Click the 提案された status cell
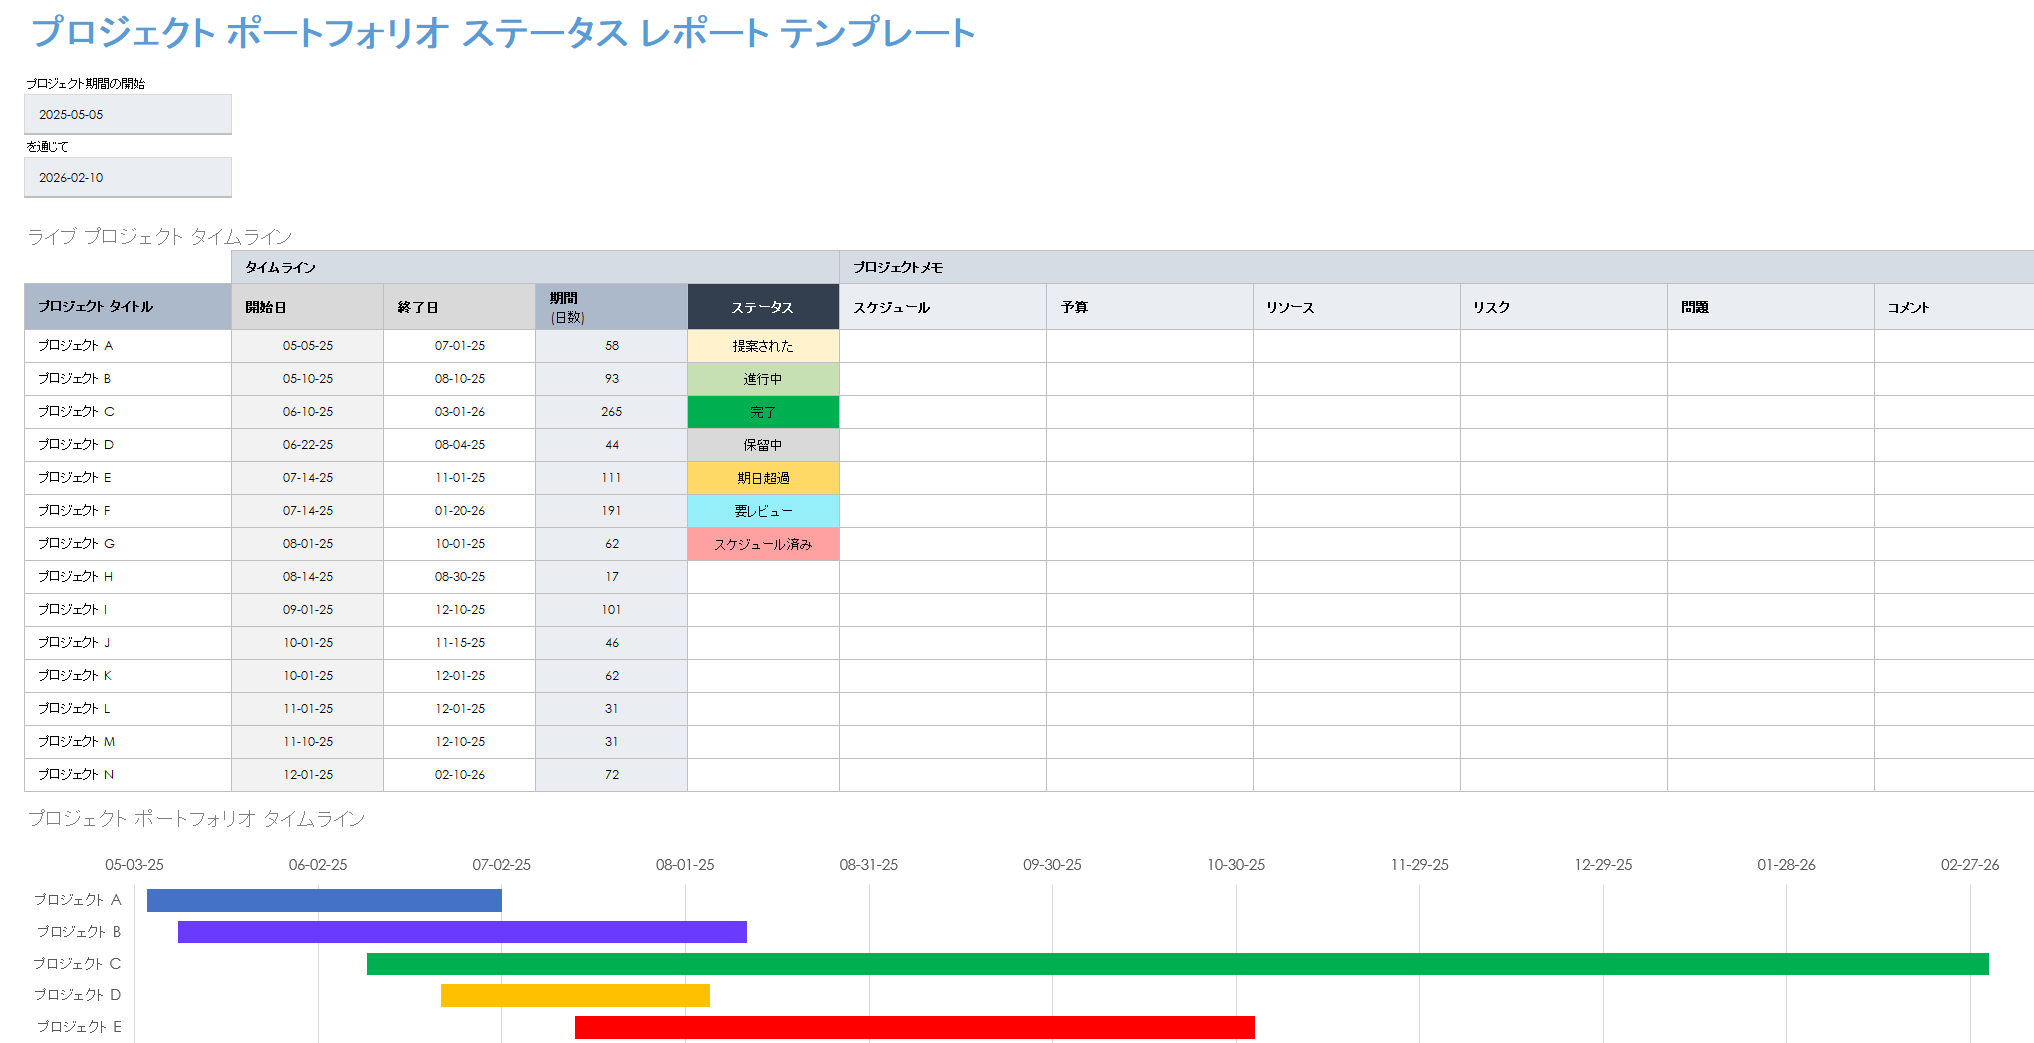The width and height of the screenshot is (2034, 1043). (x=763, y=346)
